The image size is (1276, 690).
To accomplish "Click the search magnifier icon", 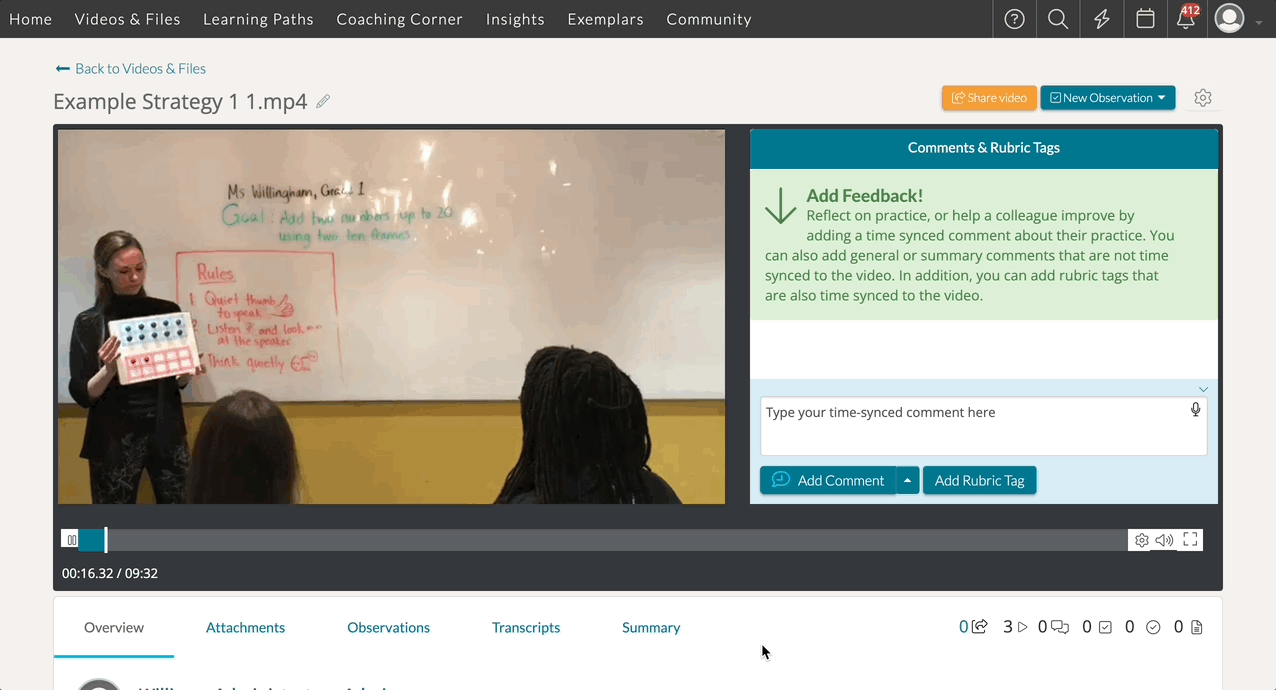I will 1058,19.
